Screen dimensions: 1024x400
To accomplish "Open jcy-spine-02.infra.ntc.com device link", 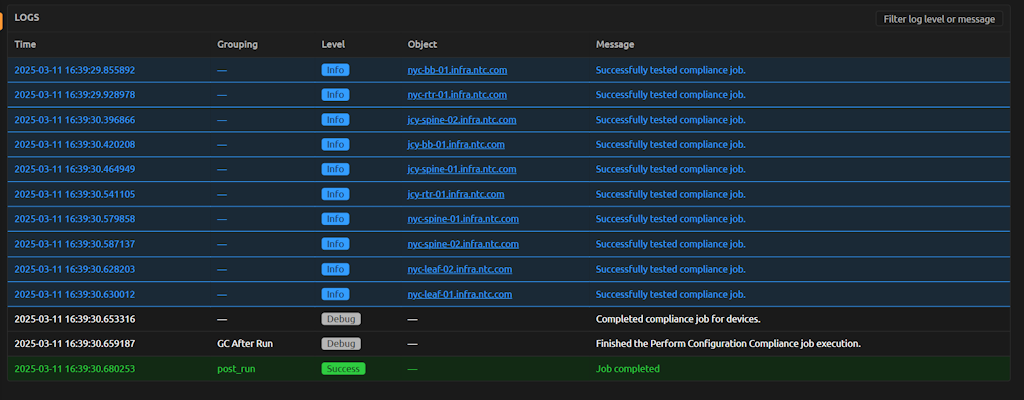I will coord(461,120).
